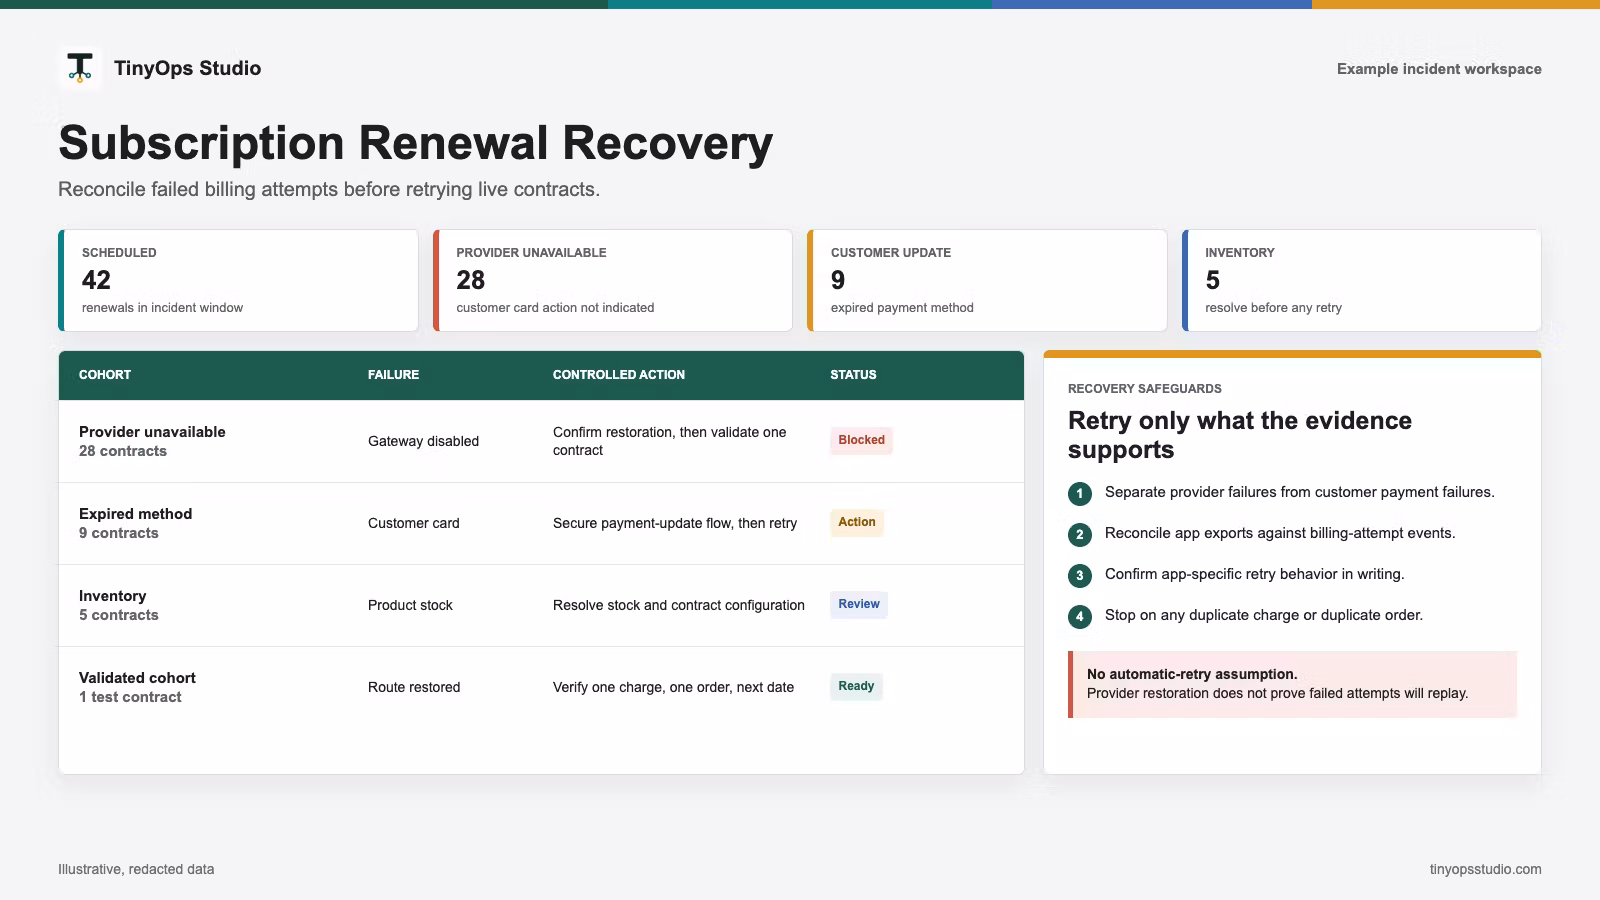The image size is (1600, 900).
Task: Open the Customer Update 9 card
Action: [x=987, y=280]
